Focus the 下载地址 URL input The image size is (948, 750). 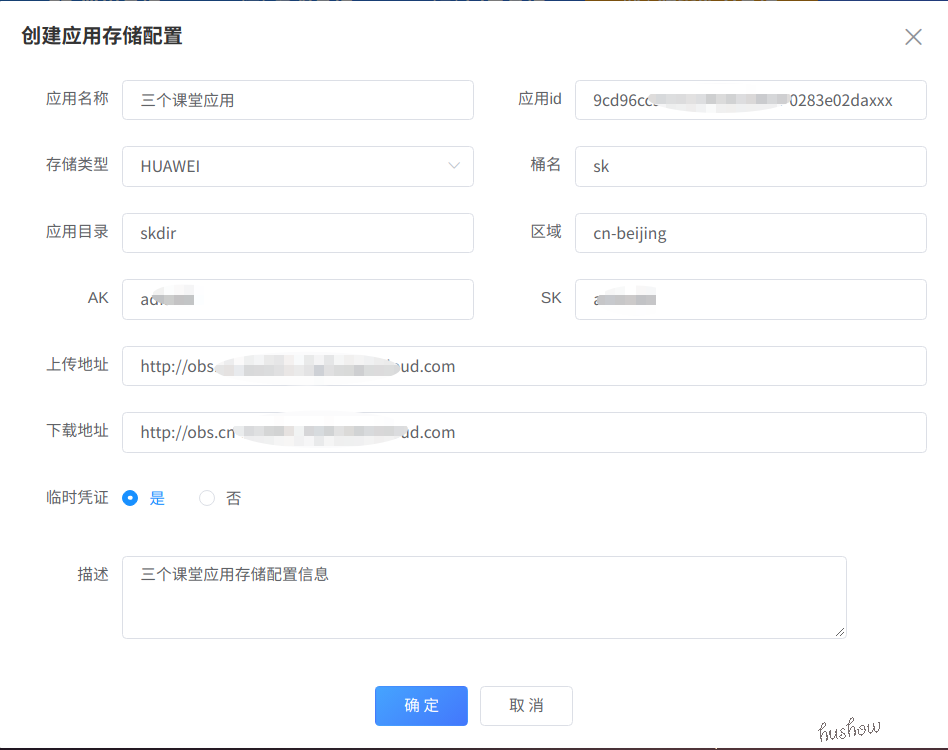(524, 432)
